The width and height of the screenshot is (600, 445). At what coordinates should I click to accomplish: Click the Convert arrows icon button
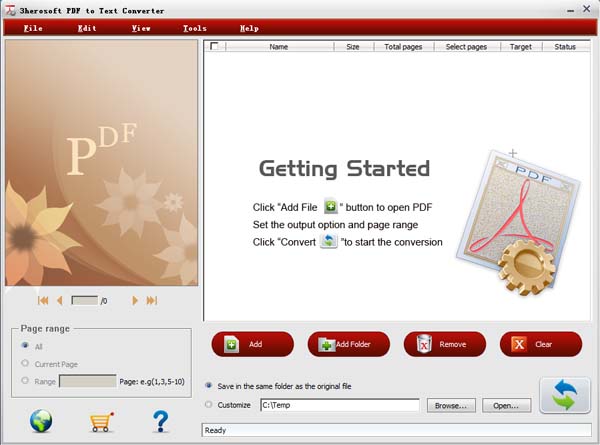(565, 395)
